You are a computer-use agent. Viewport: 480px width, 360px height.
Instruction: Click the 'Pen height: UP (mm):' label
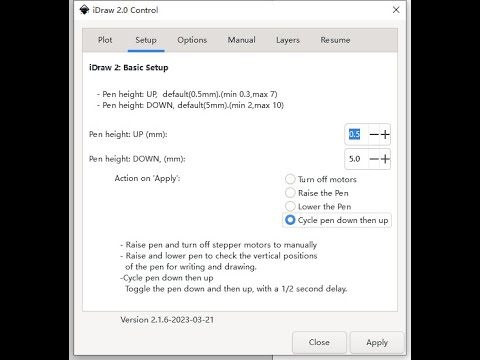point(128,134)
